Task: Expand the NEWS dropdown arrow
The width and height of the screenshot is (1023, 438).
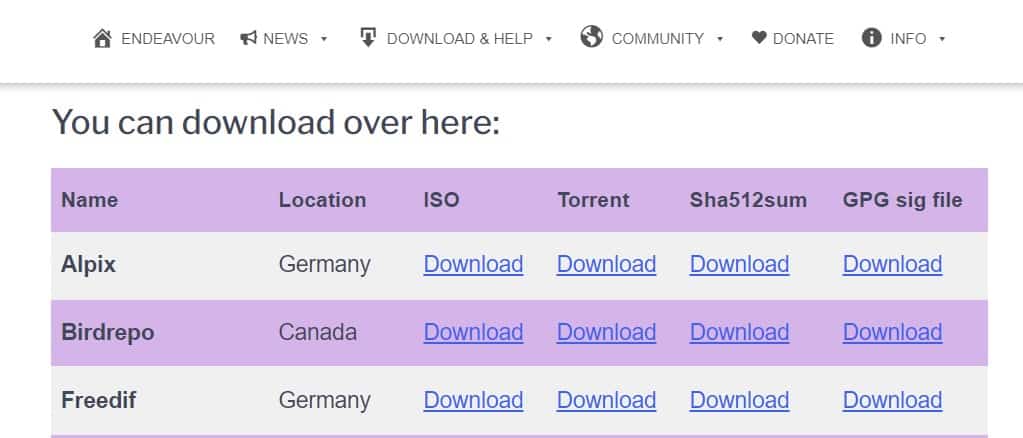Action: click(324, 39)
